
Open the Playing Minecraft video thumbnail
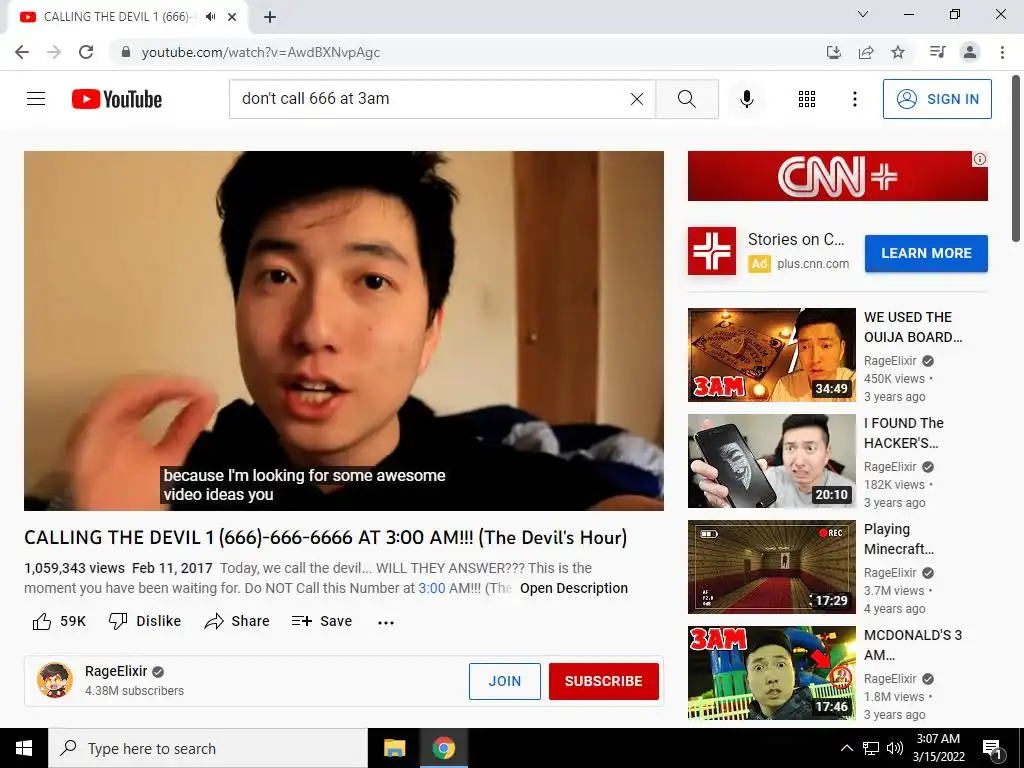(x=771, y=567)
